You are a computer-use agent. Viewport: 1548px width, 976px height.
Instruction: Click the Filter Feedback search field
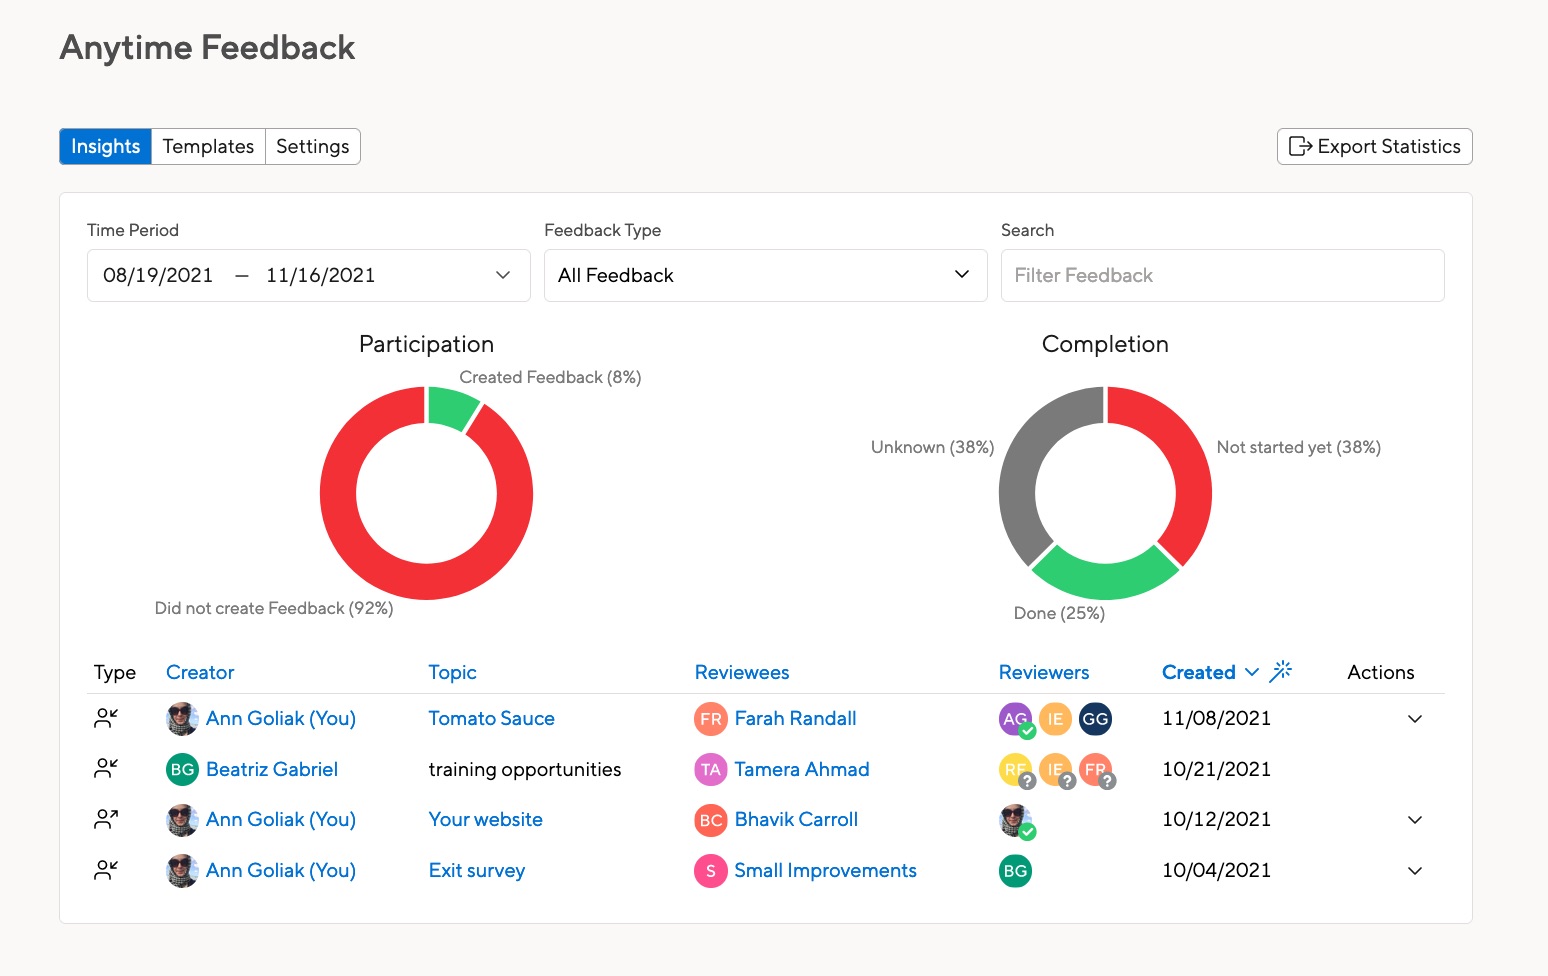[x=1222, y=275]
